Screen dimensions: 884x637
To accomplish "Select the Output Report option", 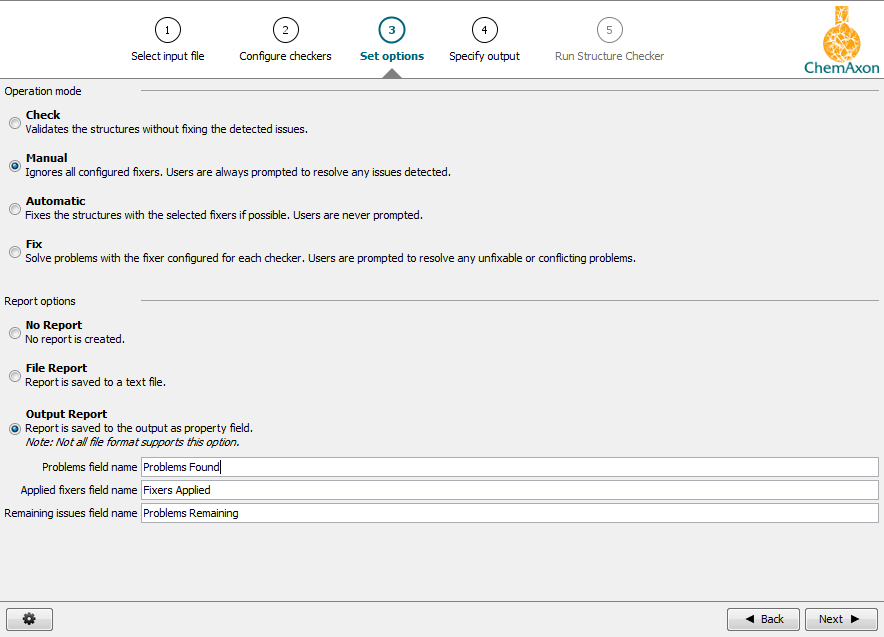I will pyautogui.click(x=14, y=428).
